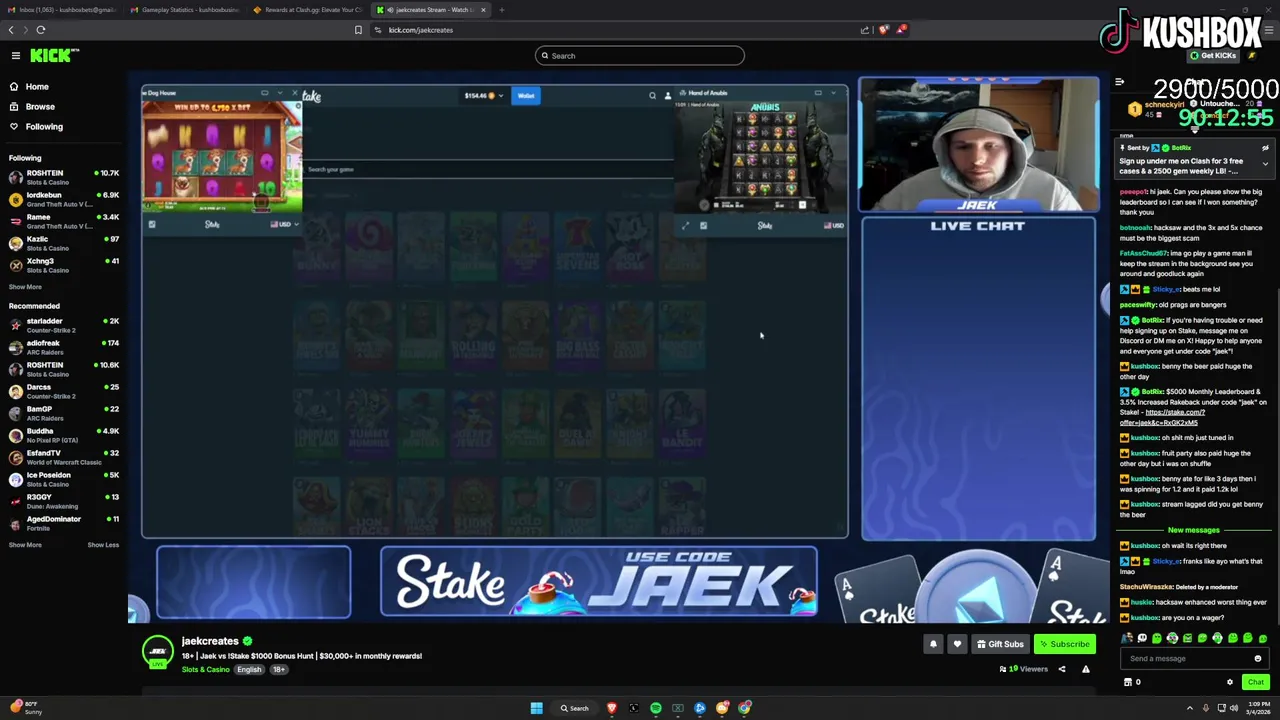Image resolution: width=1280 pixels, height=720 pixels.
Task: Collapse the chat panel arrow
Action: point(1119,82)
